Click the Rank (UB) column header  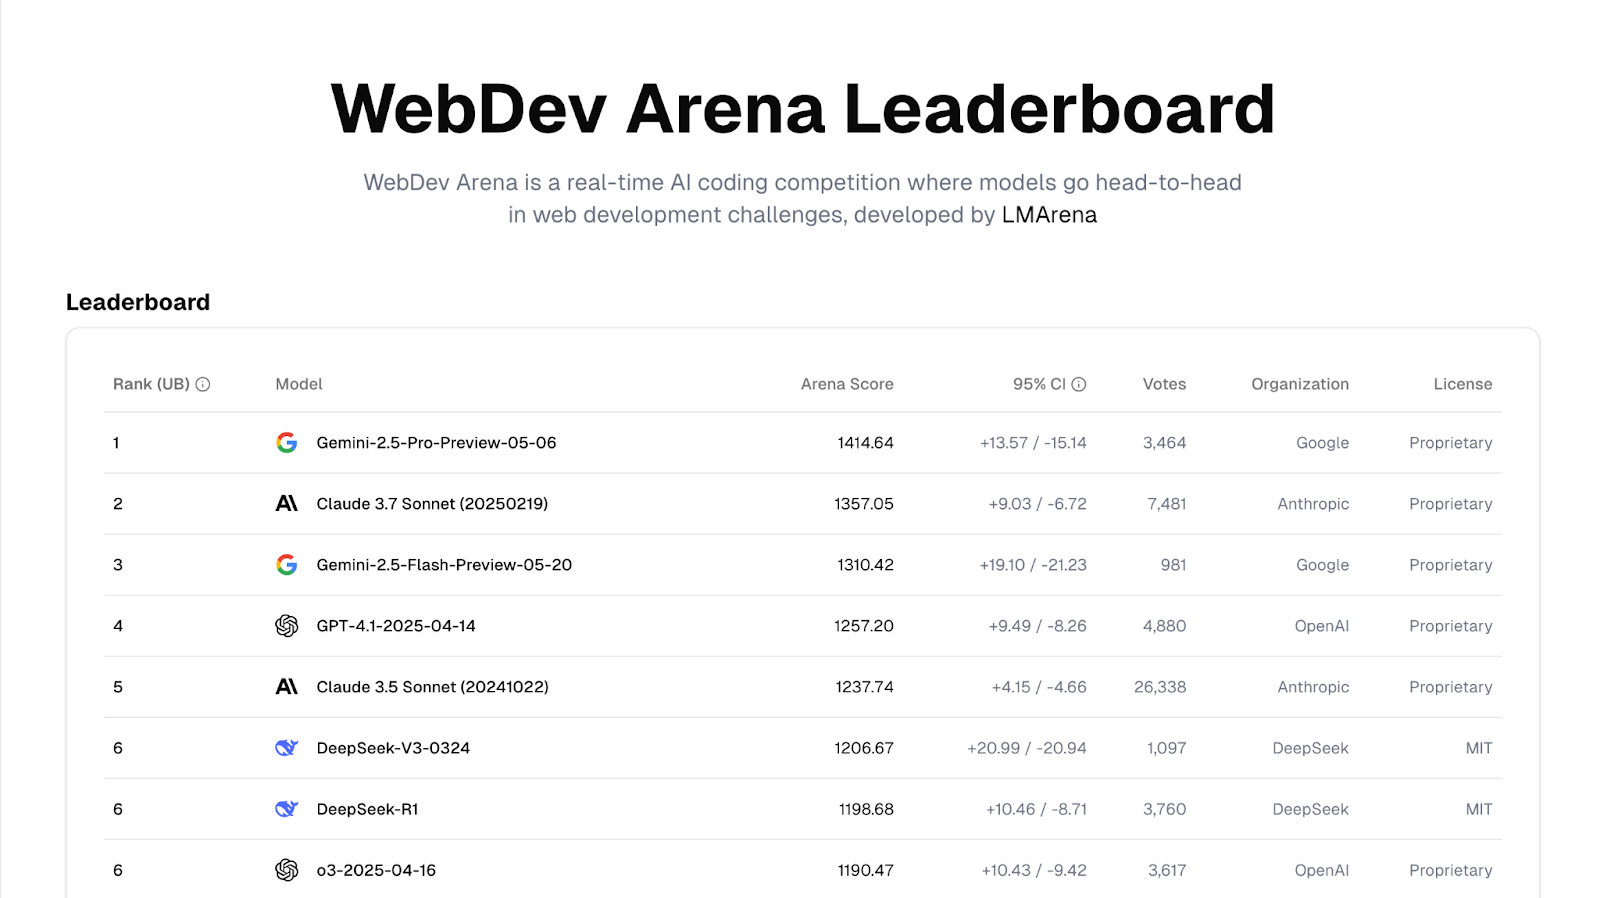pyautogui.click(x=151, y=384)
